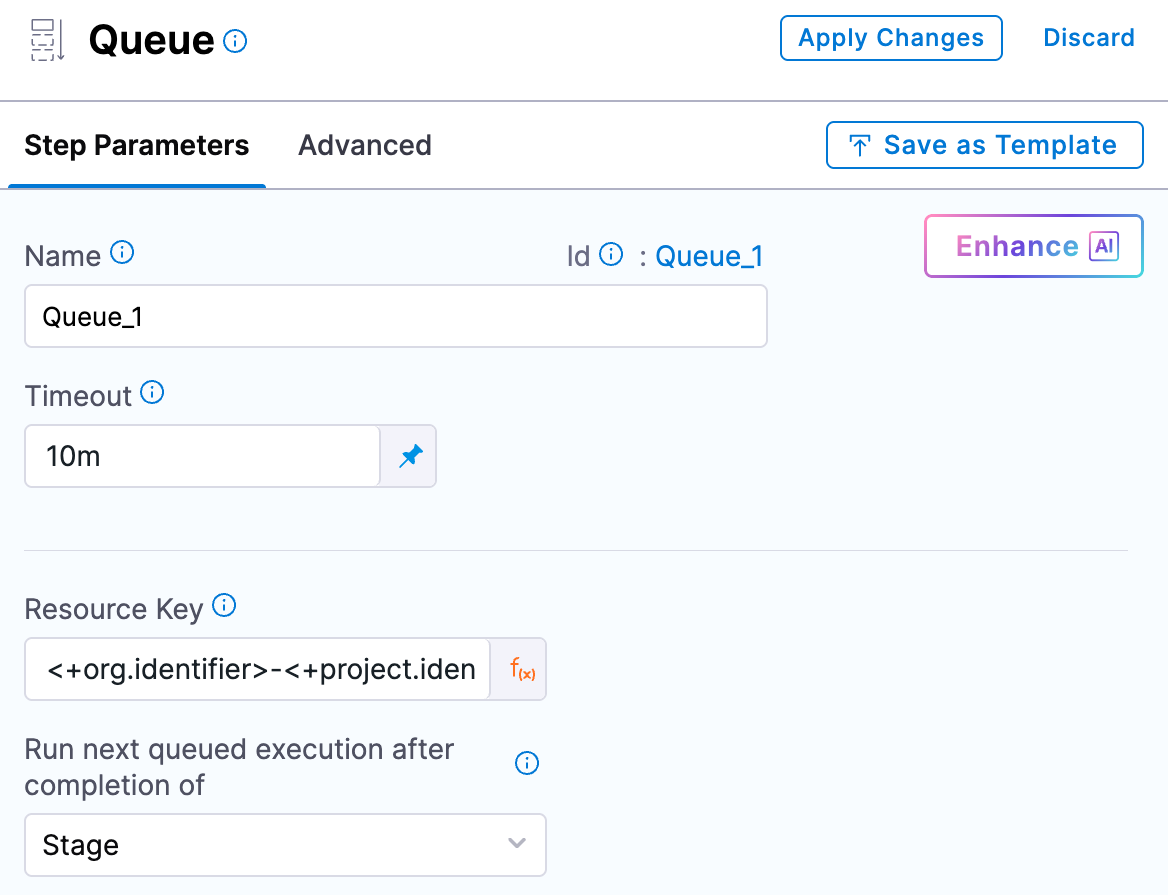Image resolution: width=1168 pixels, height=895 pixels.
Task: Select the Step Parameters tab
Action: tap(137, 146)
